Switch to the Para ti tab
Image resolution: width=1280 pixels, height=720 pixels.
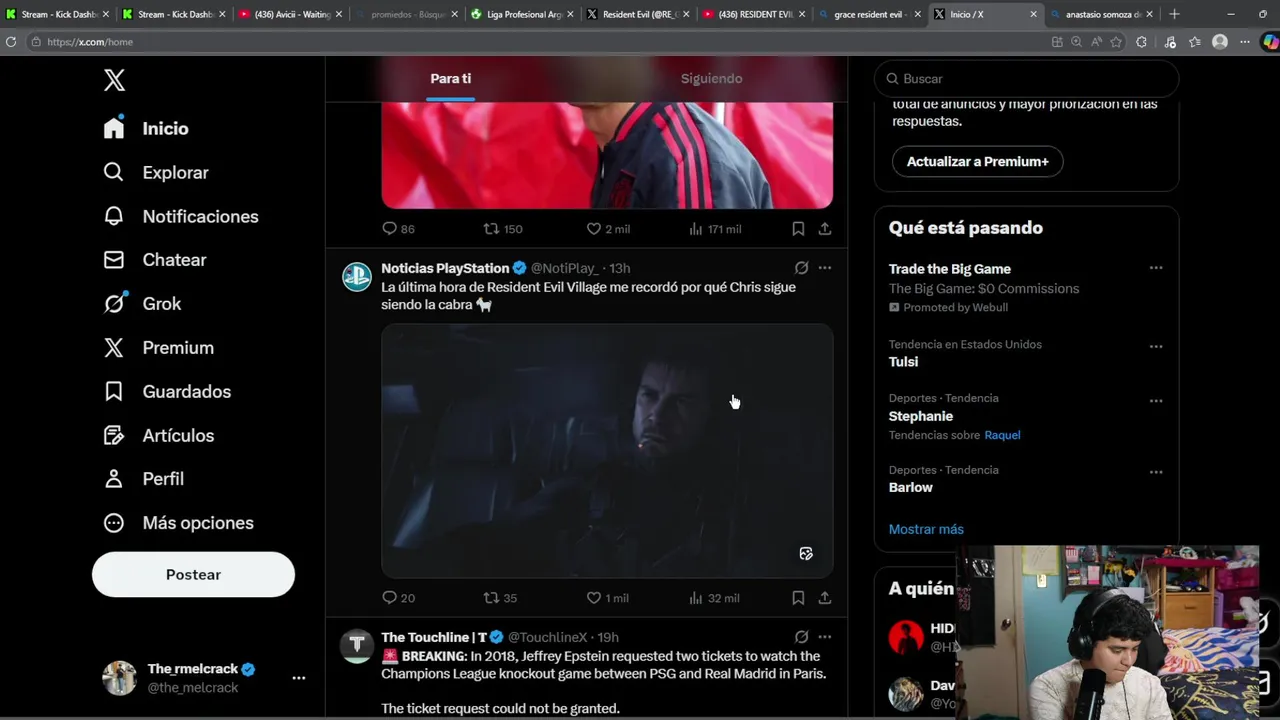(450, 78)
